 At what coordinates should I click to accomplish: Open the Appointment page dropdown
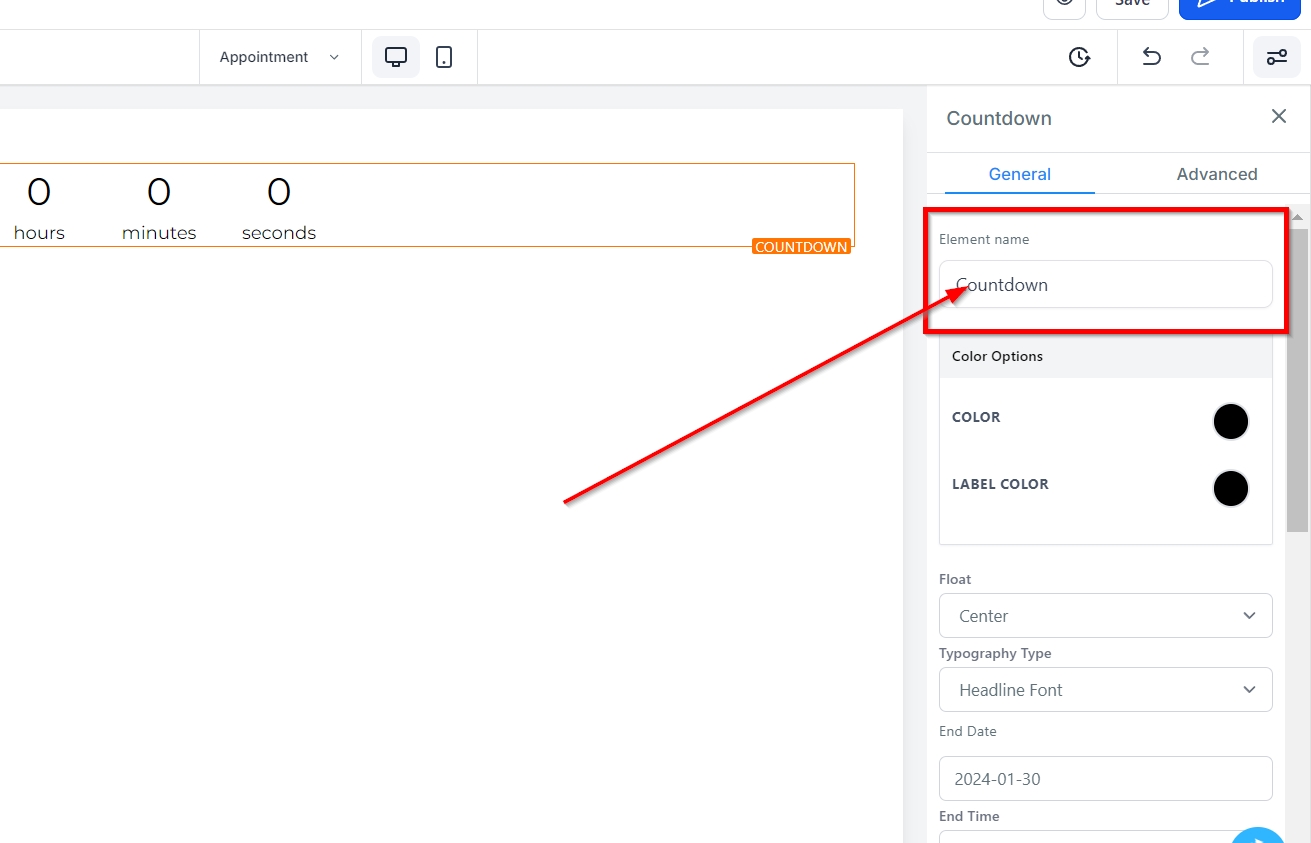coord(280,57)
